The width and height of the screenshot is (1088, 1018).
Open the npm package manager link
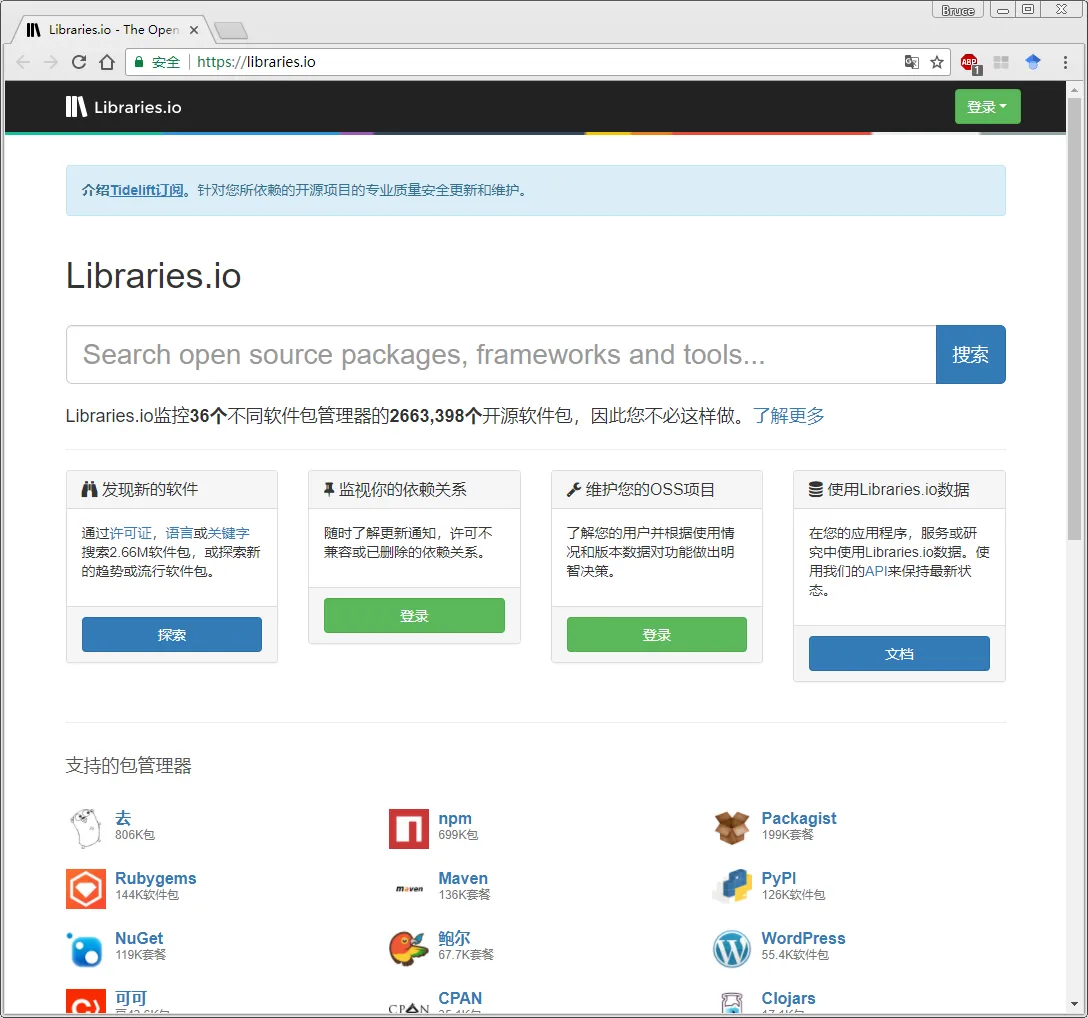pos(454,818)
